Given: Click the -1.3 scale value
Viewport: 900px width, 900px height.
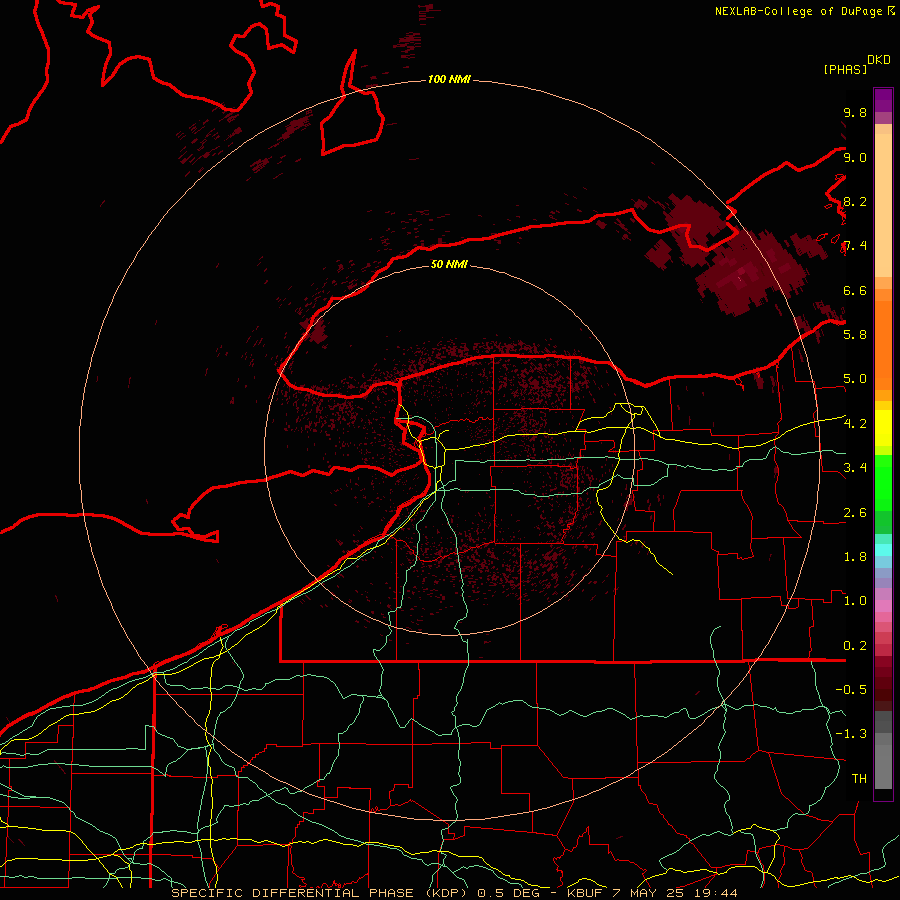Looking at the screenshot, I should [x=851, y=734].
